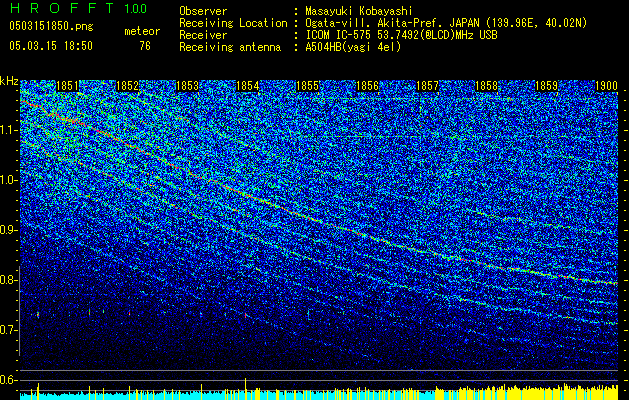The width and height of the screenshot is (629, 400).
Task: Click the 1855 time marker
Action: tap(307, 86)
